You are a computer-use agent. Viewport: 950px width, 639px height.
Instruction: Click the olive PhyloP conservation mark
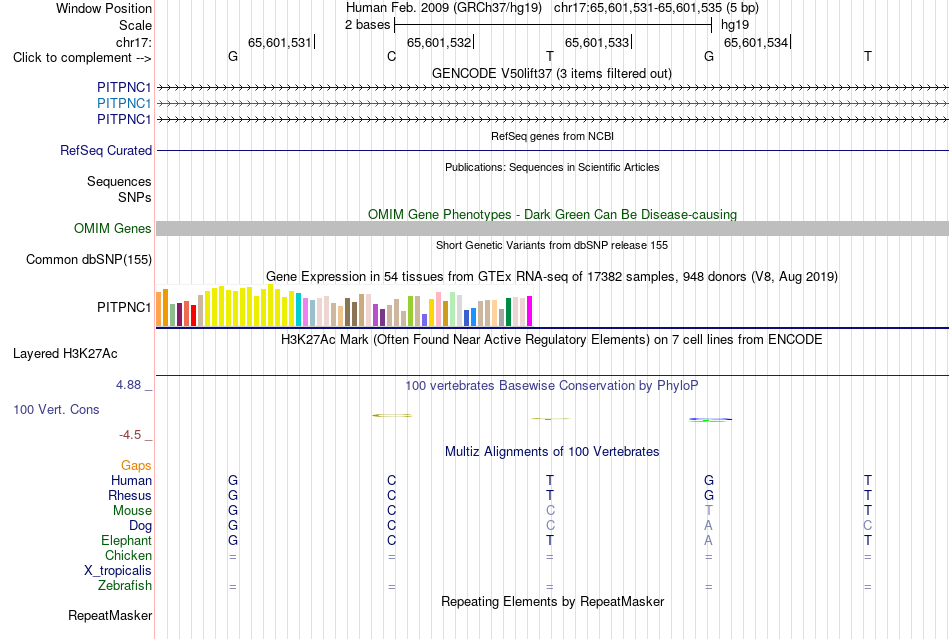tap(392, 416)
